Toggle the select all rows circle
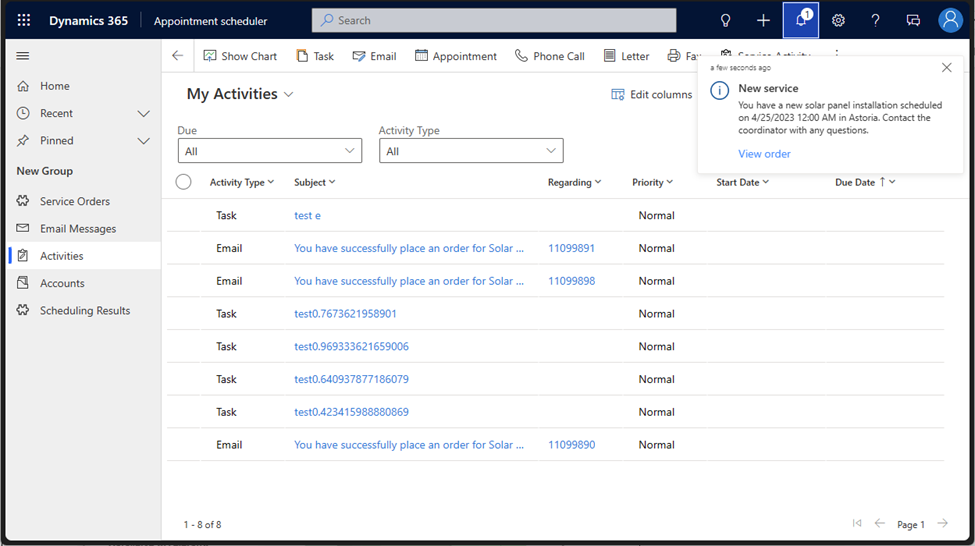This screenshot has width=975, height=546. [x=183, y=182]
